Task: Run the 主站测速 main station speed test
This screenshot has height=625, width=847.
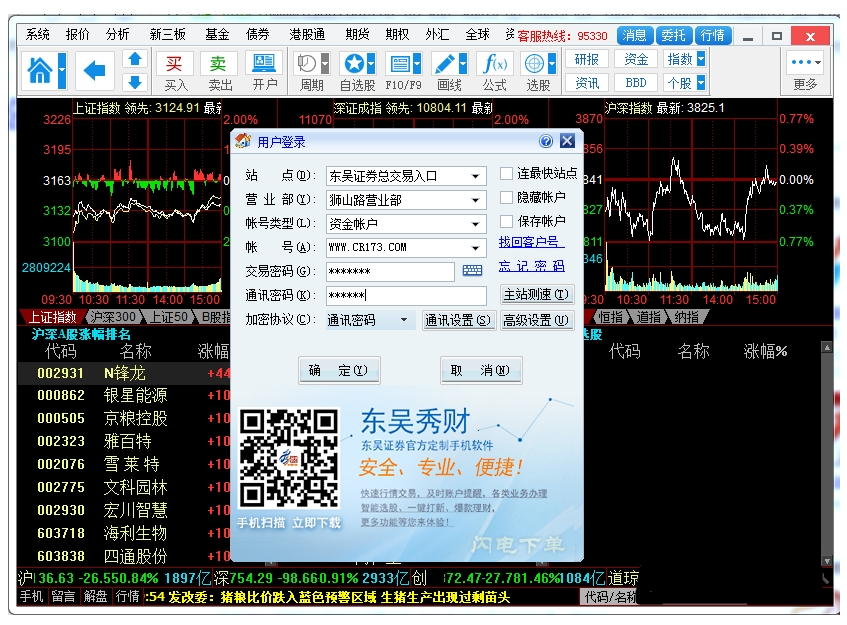Action: point(537,295)
